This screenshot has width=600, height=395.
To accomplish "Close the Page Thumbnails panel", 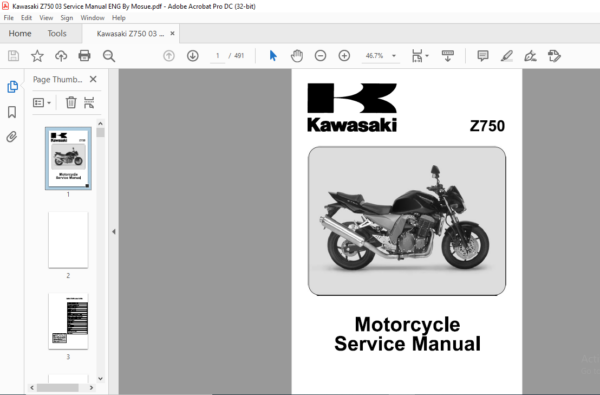I will (93, 79).
